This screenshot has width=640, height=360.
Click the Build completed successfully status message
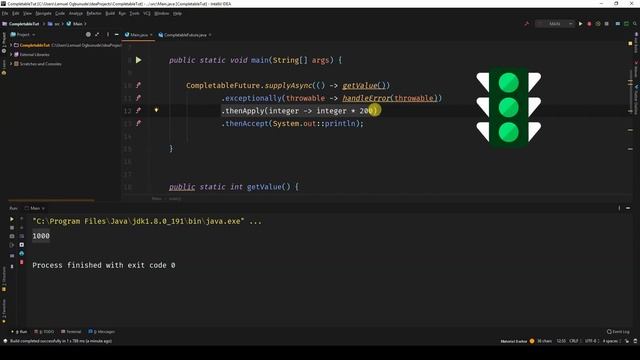[x=60, y=341]
